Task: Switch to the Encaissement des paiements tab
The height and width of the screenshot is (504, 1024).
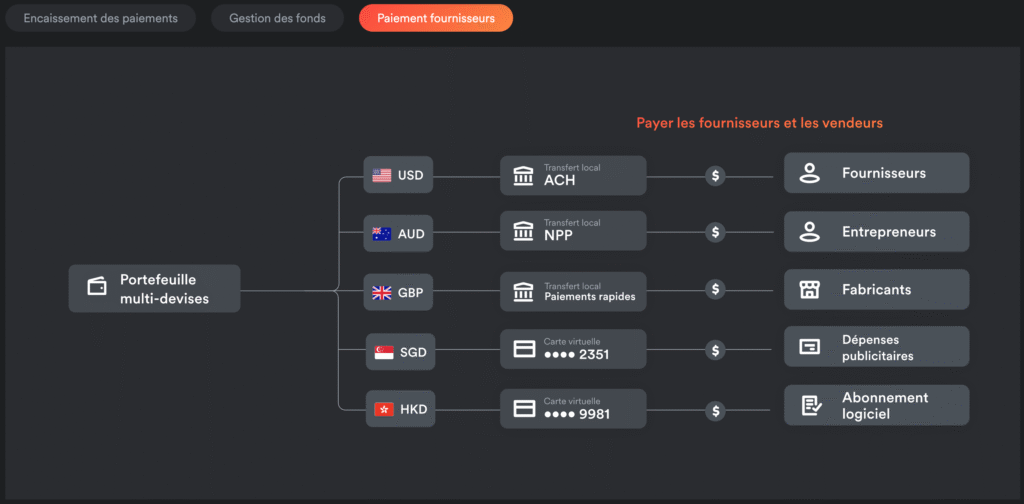Action: tap(101, 18)
